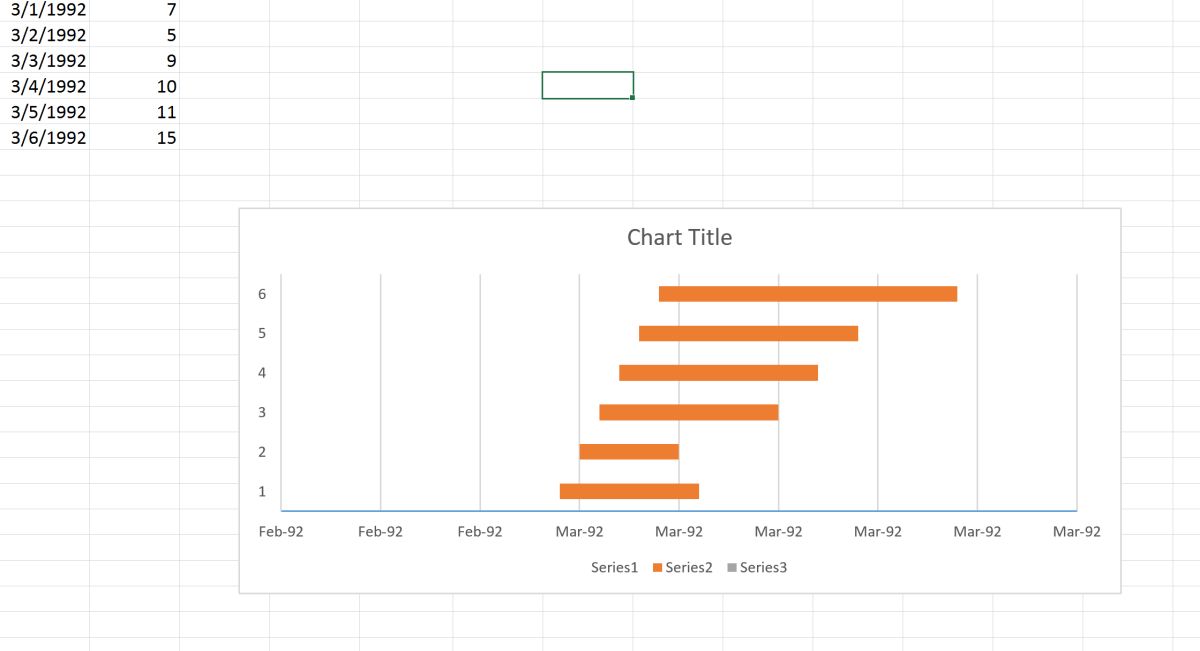Select the orange bar in row 3
The width and height of the screenshot is (1200, 651).
(689, 412)
